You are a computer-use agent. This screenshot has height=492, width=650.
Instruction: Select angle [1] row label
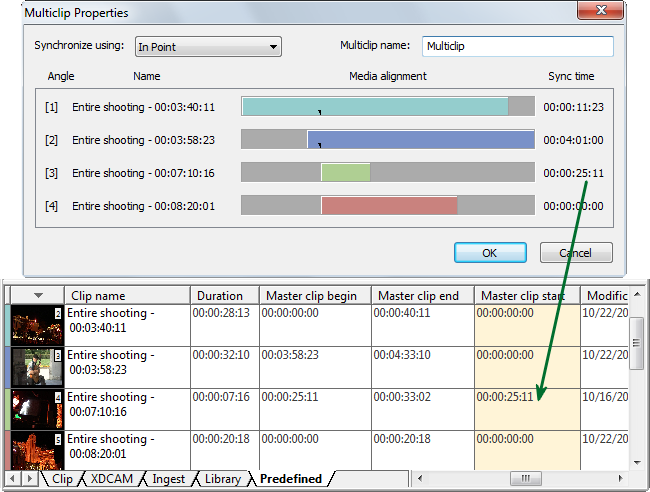pos(51,107)
